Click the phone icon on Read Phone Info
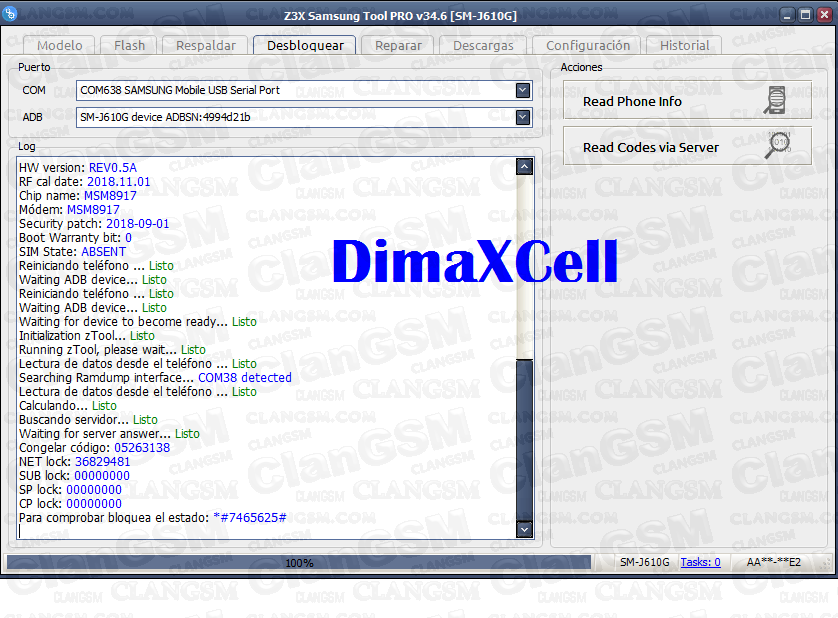Screen dimensions: 838x618 coord(775,100)
